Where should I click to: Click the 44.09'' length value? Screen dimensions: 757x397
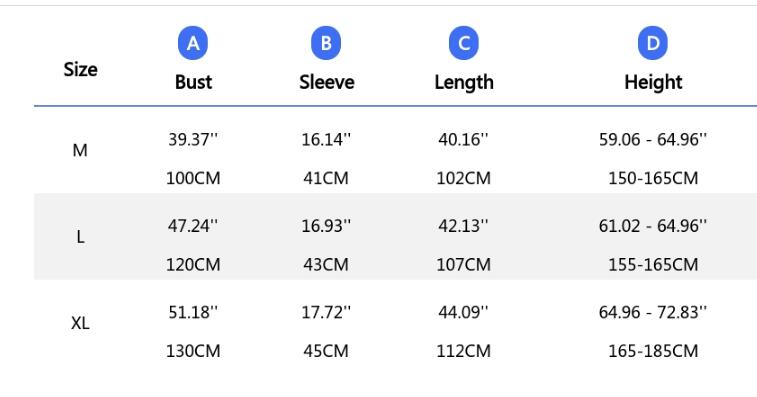(463, 312)
